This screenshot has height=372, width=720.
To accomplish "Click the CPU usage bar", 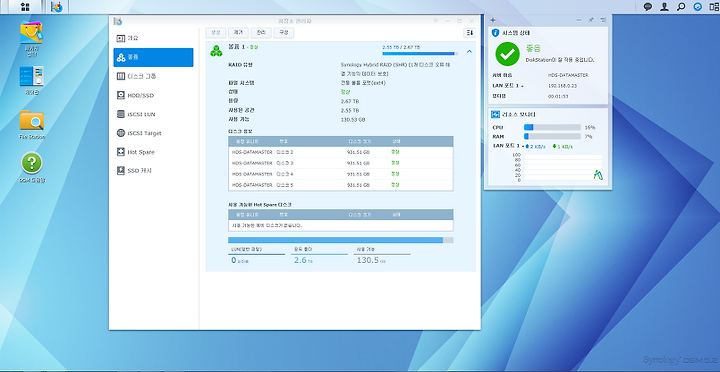I will coord(552,127).
